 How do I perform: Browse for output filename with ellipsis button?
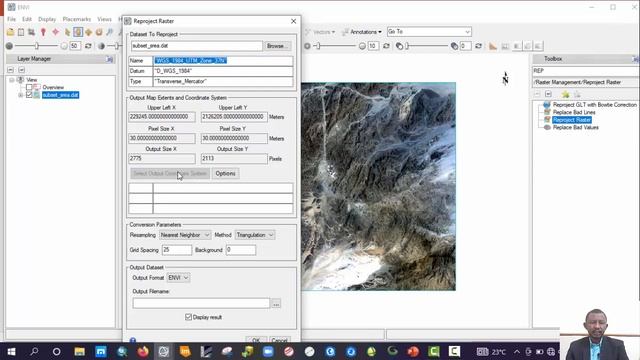276,304
